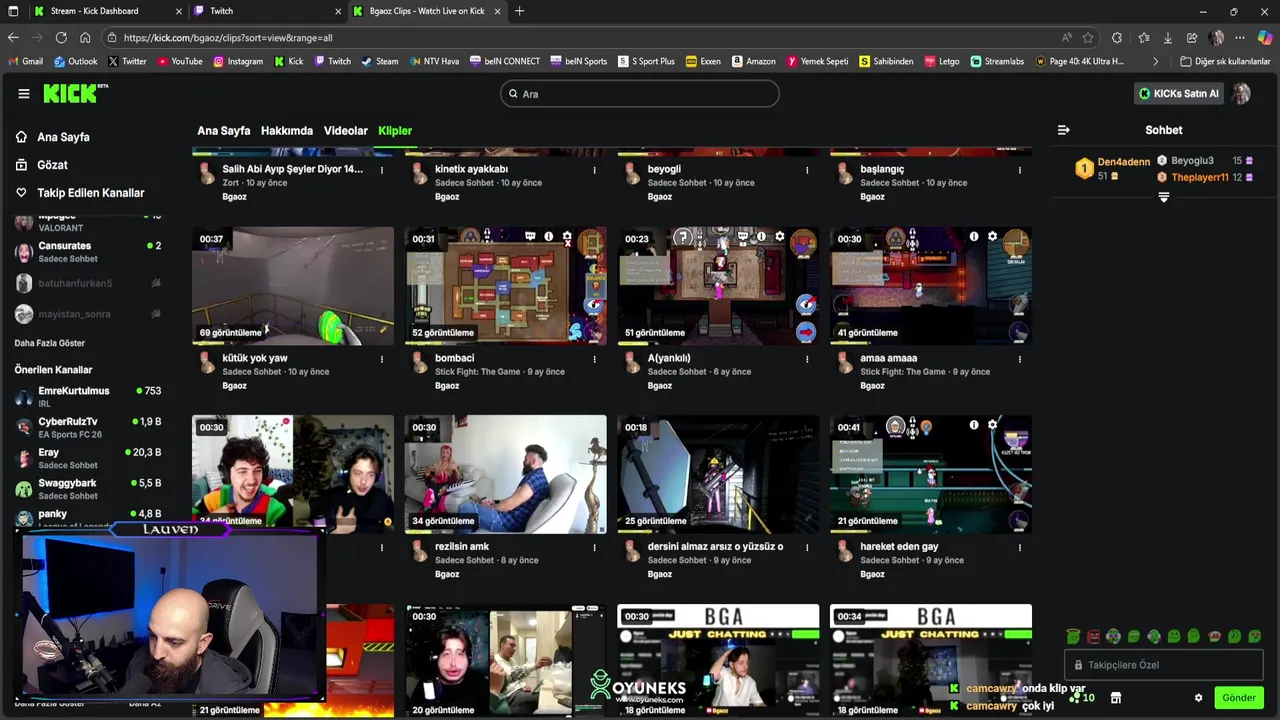Screen dimensions: 1280x720
Task: Expand the gift leaderboard down arrow
Action: pos(1163,197)
